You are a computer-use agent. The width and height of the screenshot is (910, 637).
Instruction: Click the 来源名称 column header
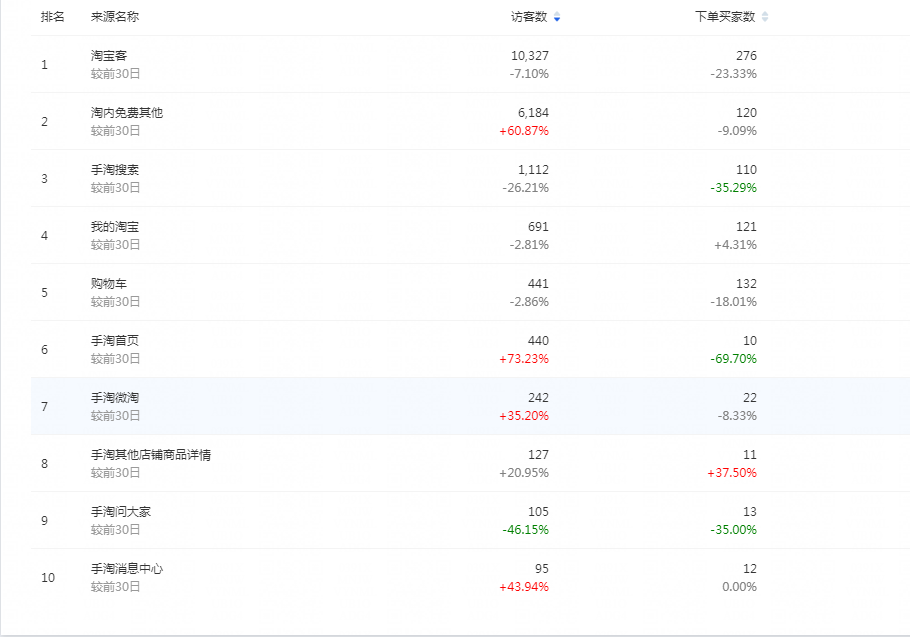[x=115, y=17]
